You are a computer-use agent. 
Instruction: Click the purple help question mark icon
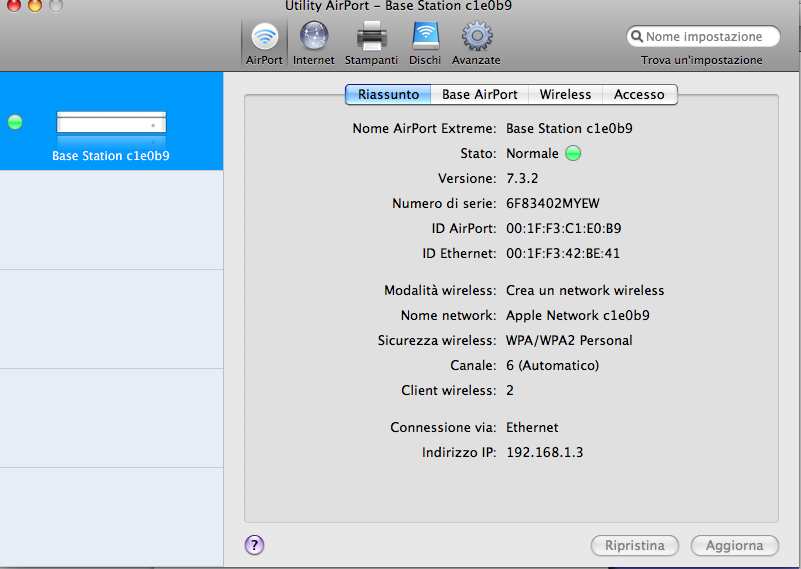point(254,545)
